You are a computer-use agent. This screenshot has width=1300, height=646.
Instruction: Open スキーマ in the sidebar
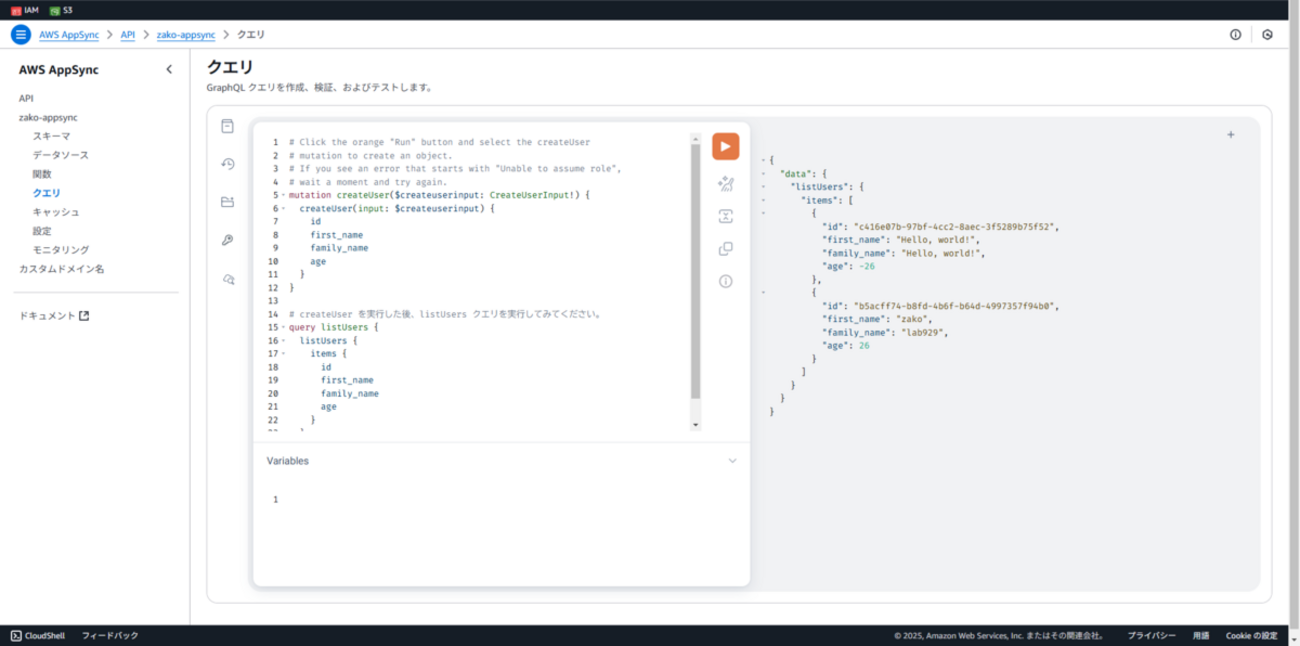click(x=51, y=136)
